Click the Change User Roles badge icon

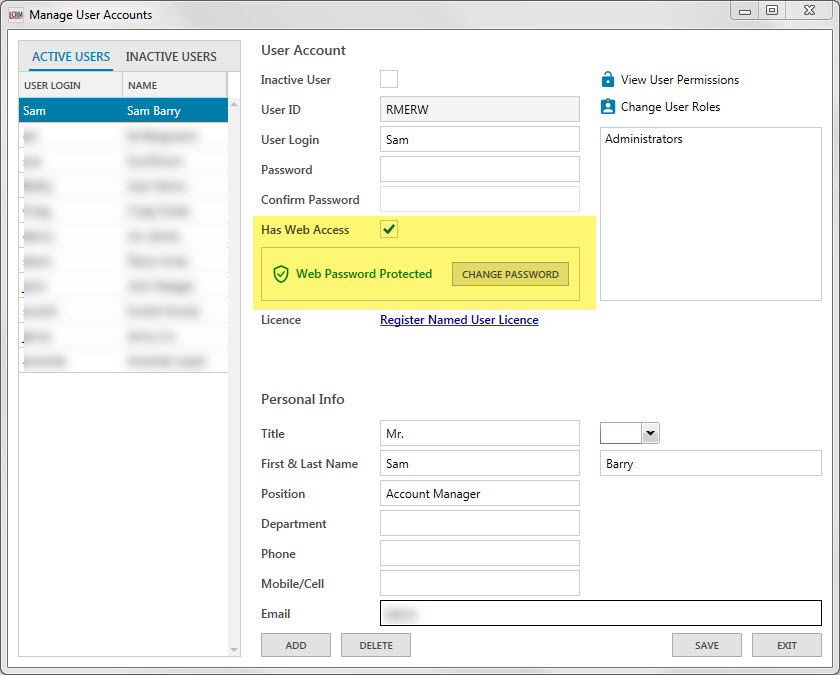607,107
